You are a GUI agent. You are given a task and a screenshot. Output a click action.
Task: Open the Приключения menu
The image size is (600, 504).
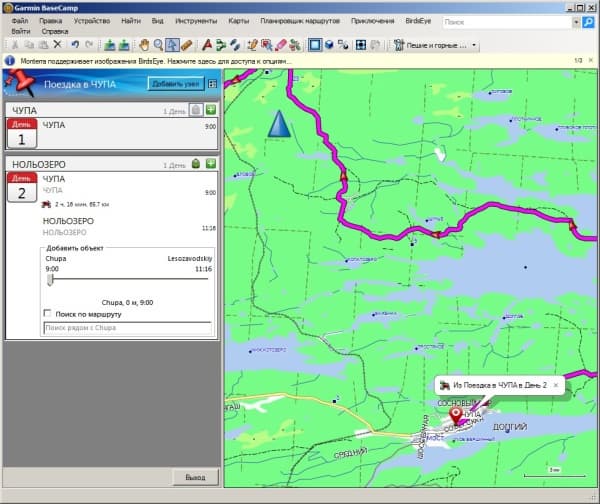373,21
